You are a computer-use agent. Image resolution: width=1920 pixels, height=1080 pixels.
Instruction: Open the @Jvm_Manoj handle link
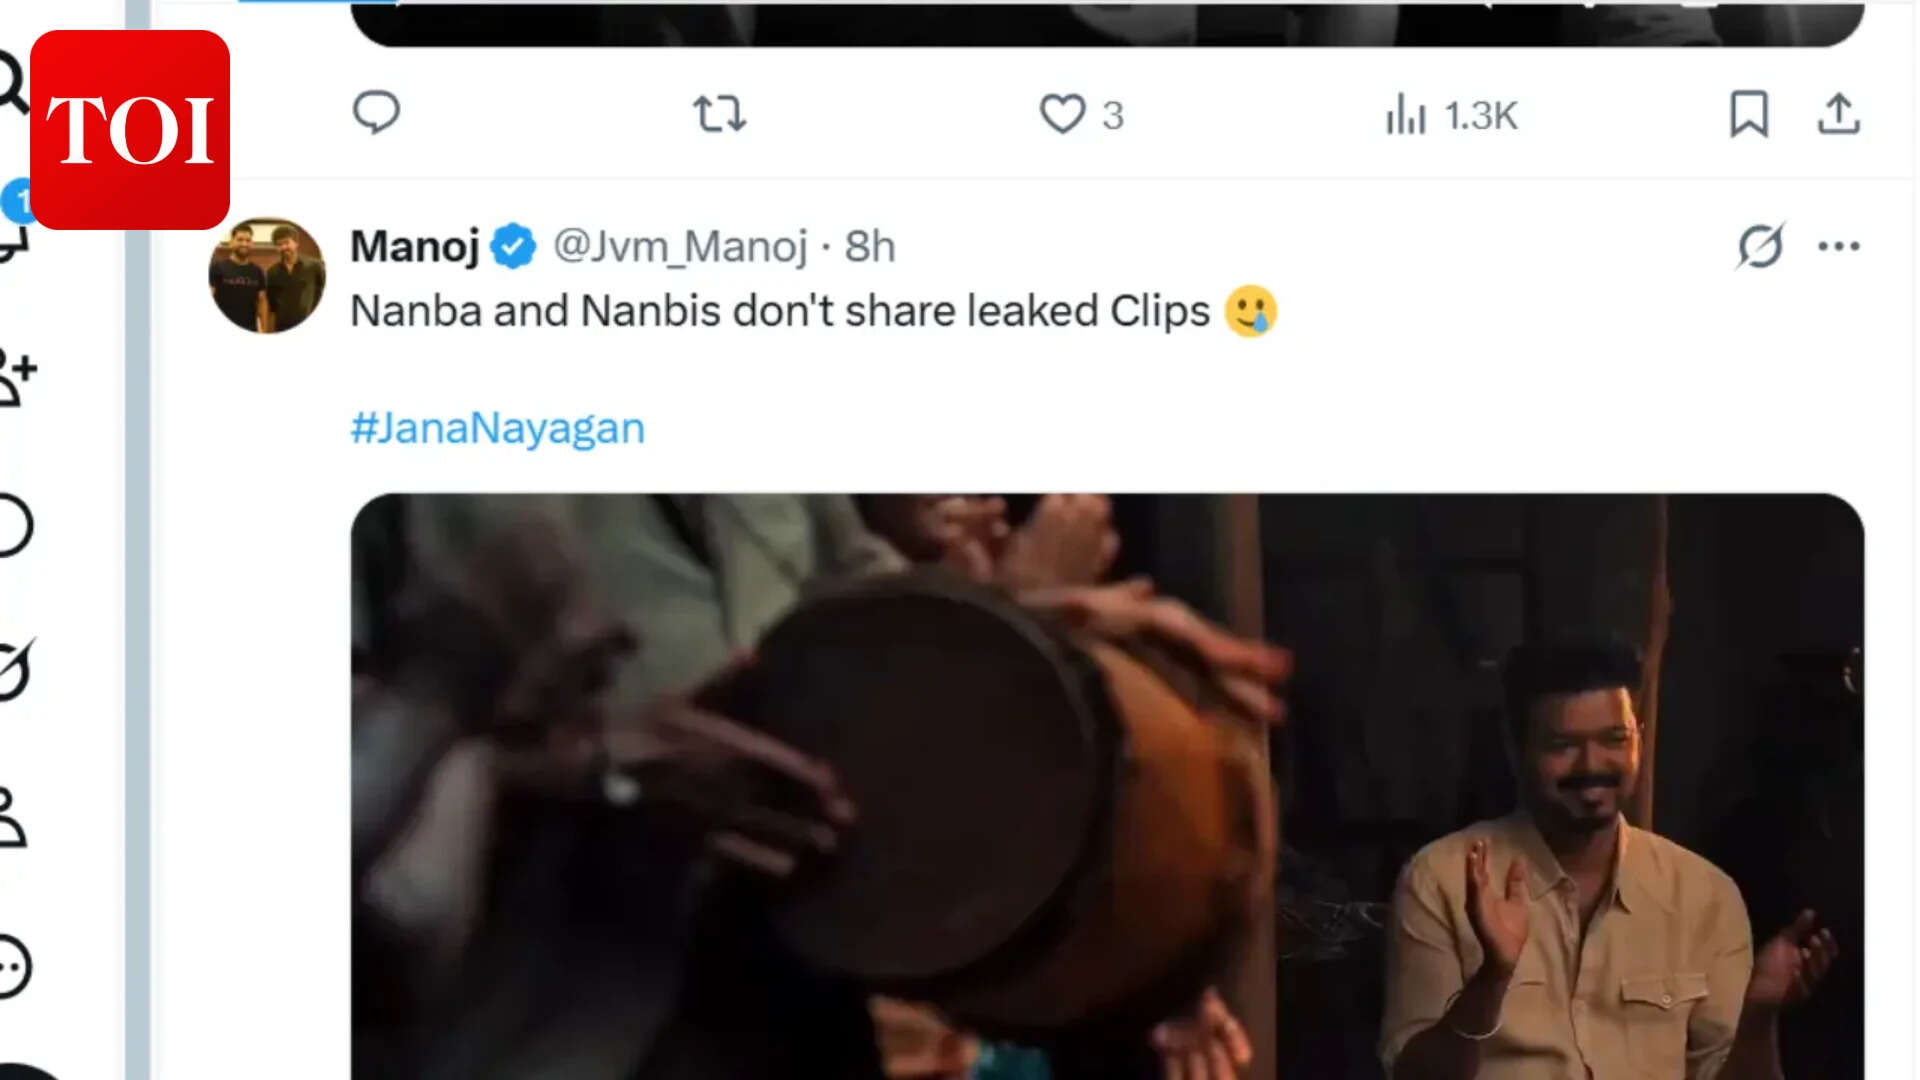click(x=680, y=246)
